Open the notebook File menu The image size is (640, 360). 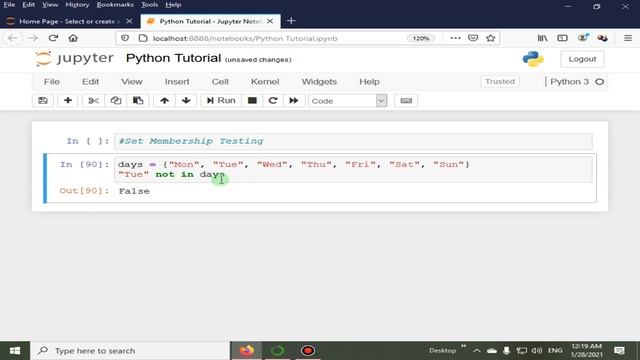(52, 82)
